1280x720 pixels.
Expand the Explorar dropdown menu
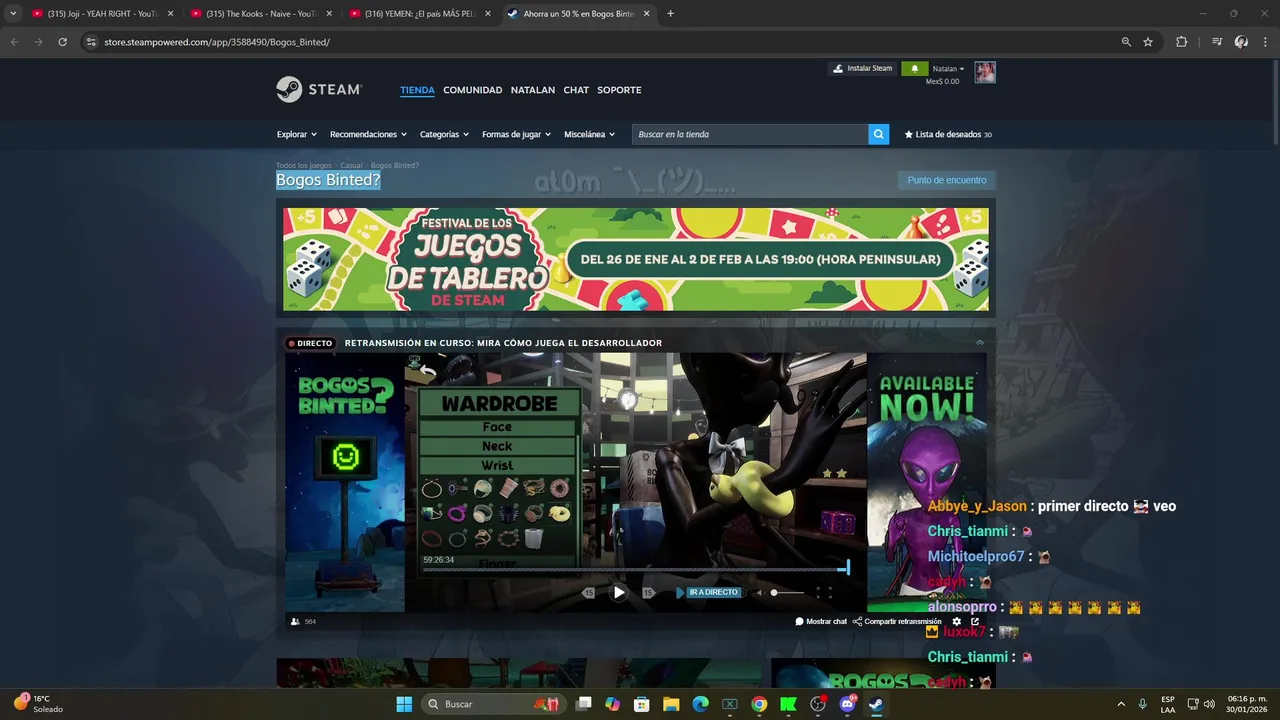pyautogui.click(x=297, y=134)
